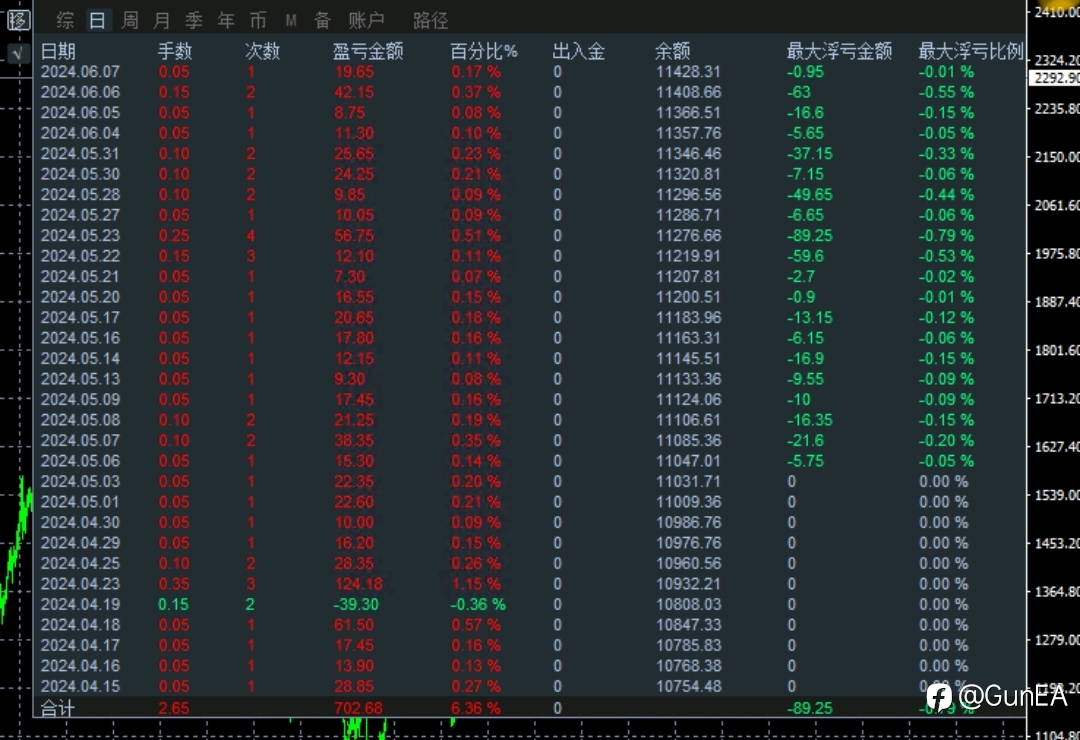
Task: Click the 2024.05.03 date cell
Action: pos(80,482)
